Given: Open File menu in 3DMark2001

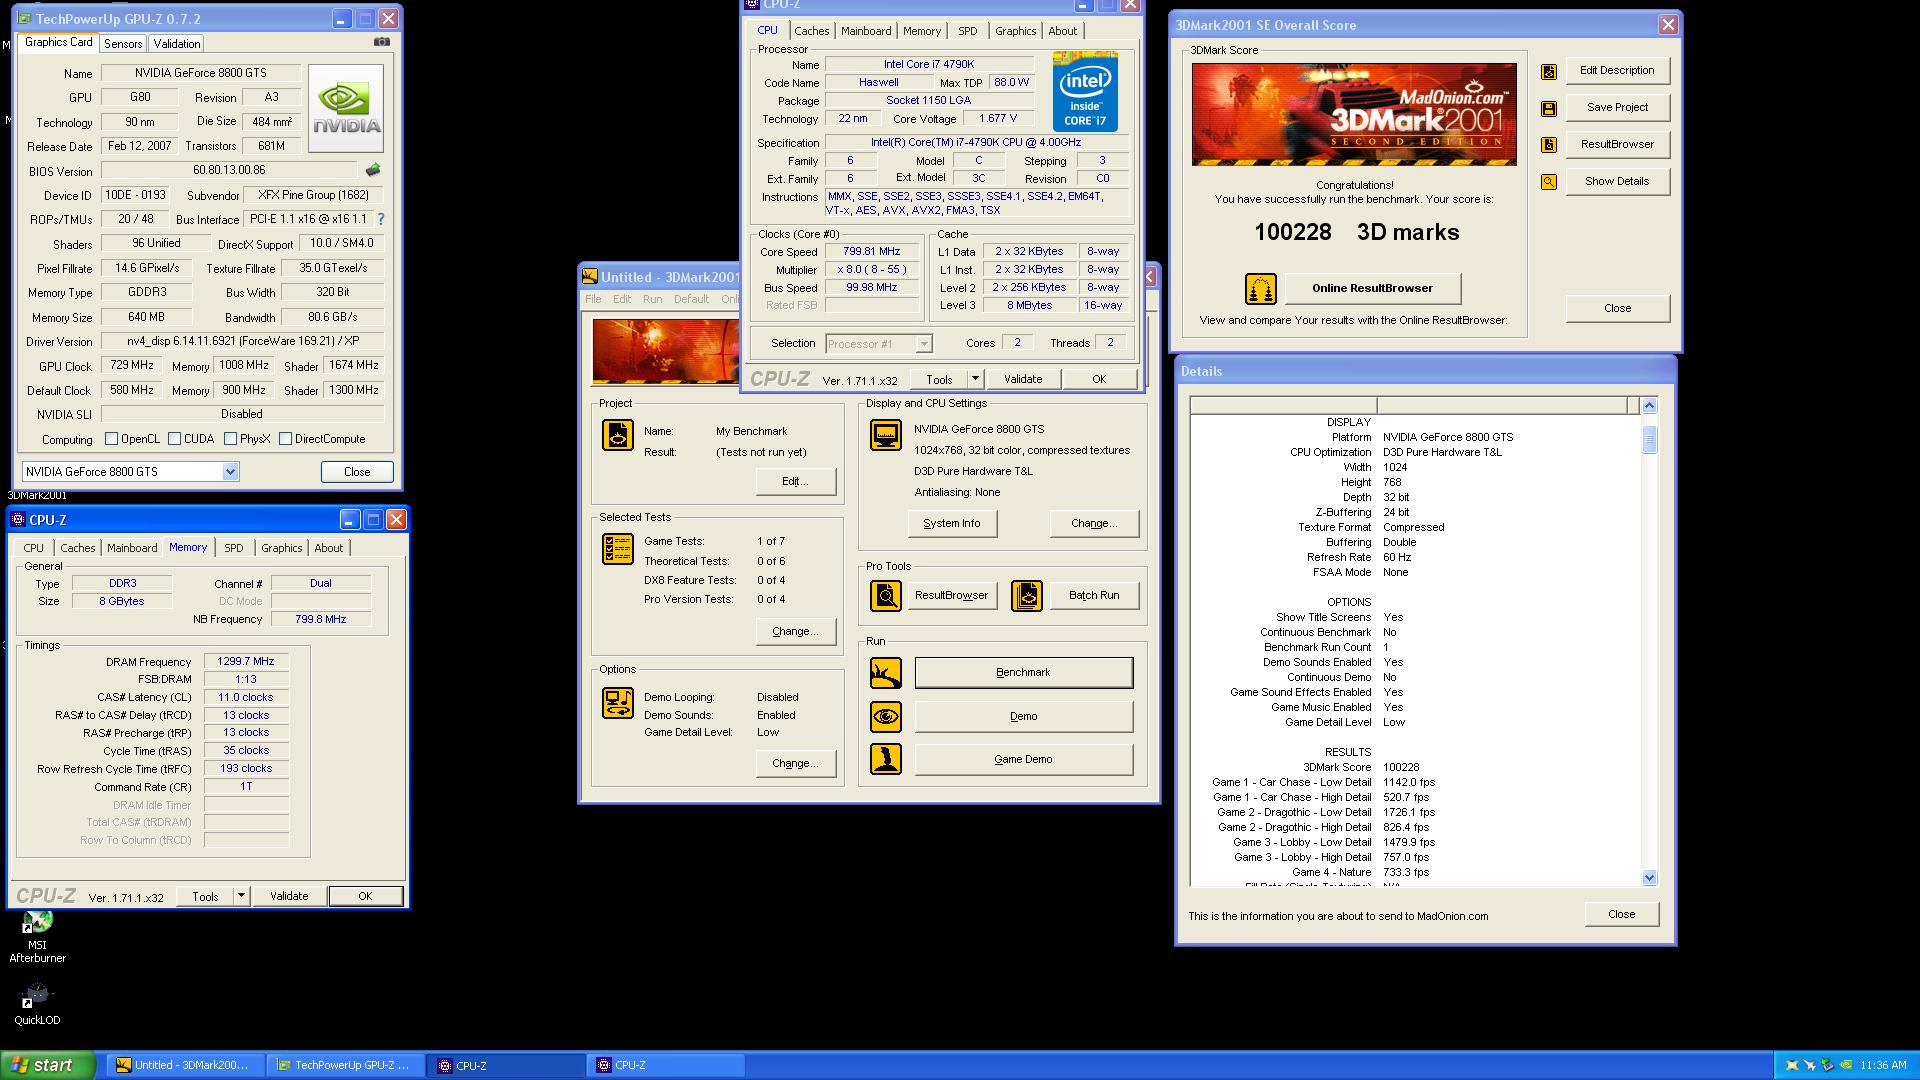Looking at the screenshot, I should pyautogui.click(x=593, y=299).
